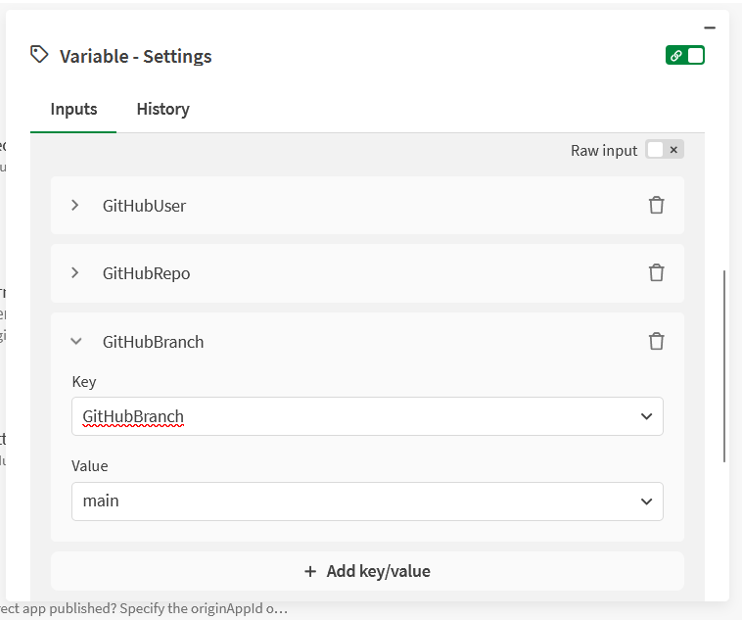Enable the Raw input switch
The height and width of the screenshot is (626, 746).
(664, 150)
